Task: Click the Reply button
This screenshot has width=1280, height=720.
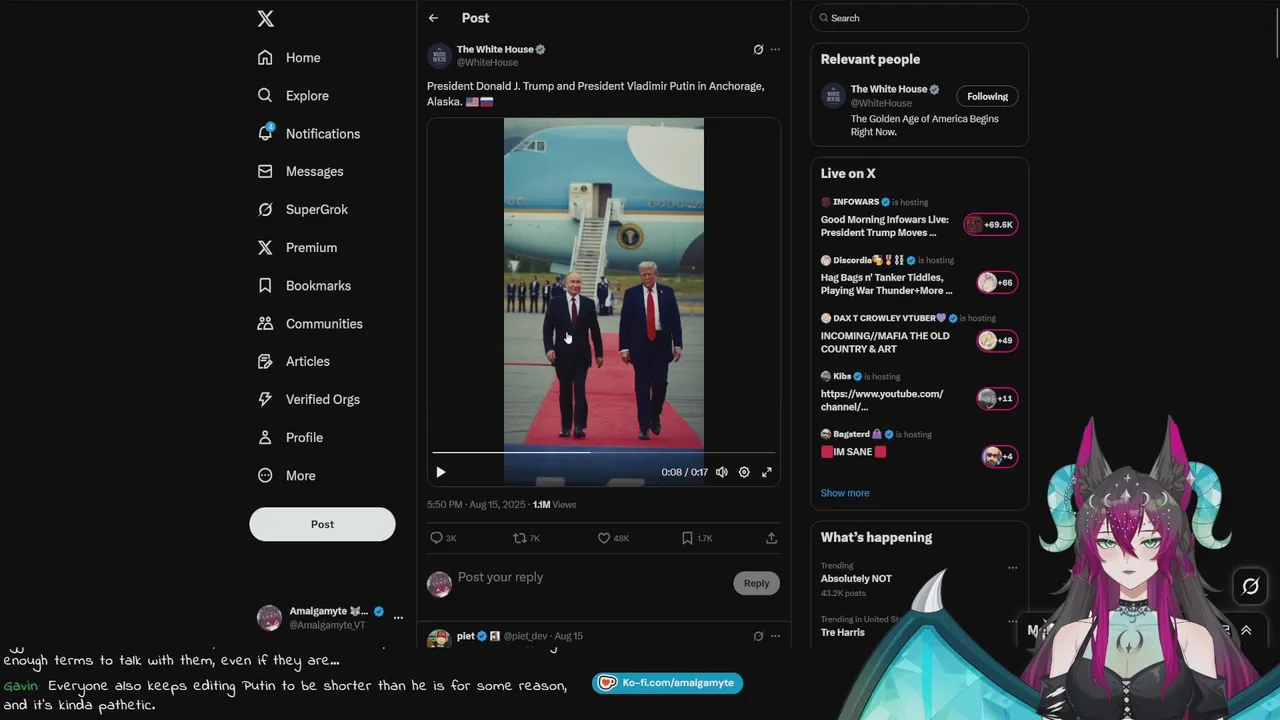Action: tap(756, 583)
